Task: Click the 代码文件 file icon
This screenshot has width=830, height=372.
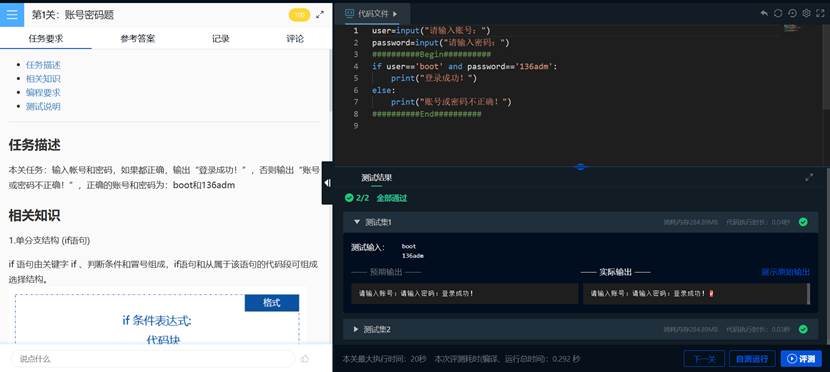Action: 349,13
